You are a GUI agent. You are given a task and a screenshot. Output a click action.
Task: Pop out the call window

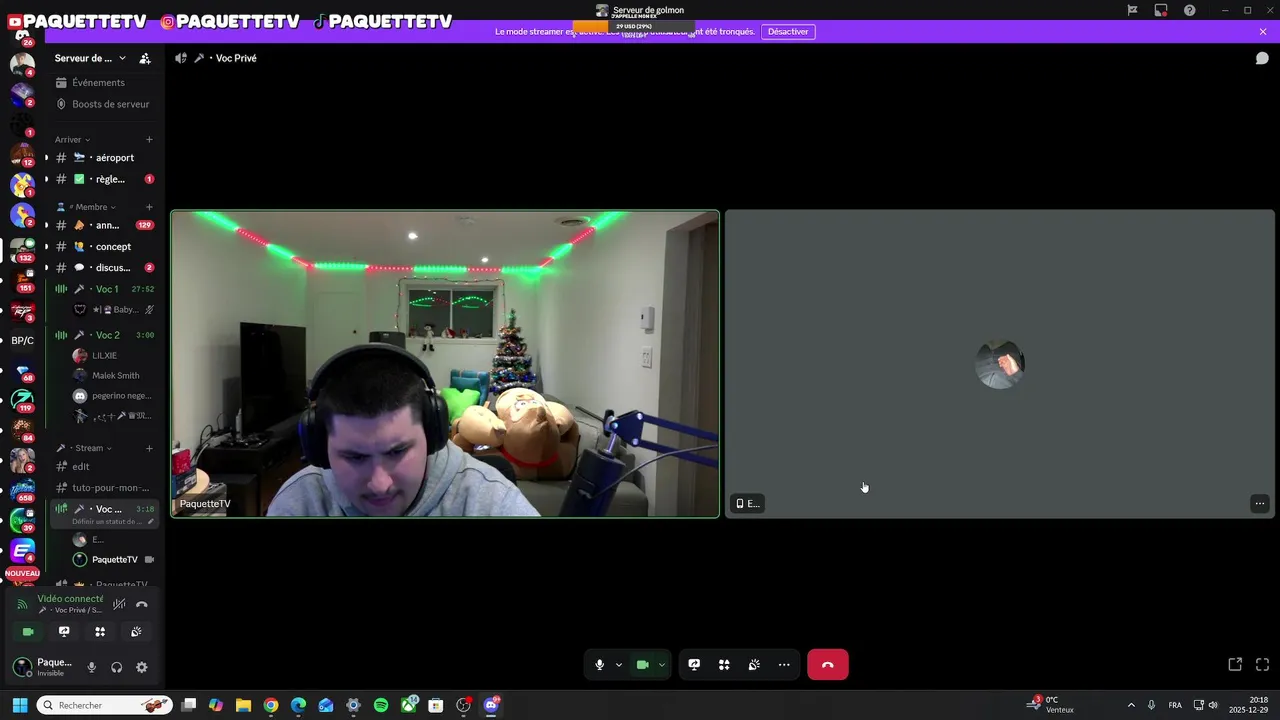(x=1235, y=665)
